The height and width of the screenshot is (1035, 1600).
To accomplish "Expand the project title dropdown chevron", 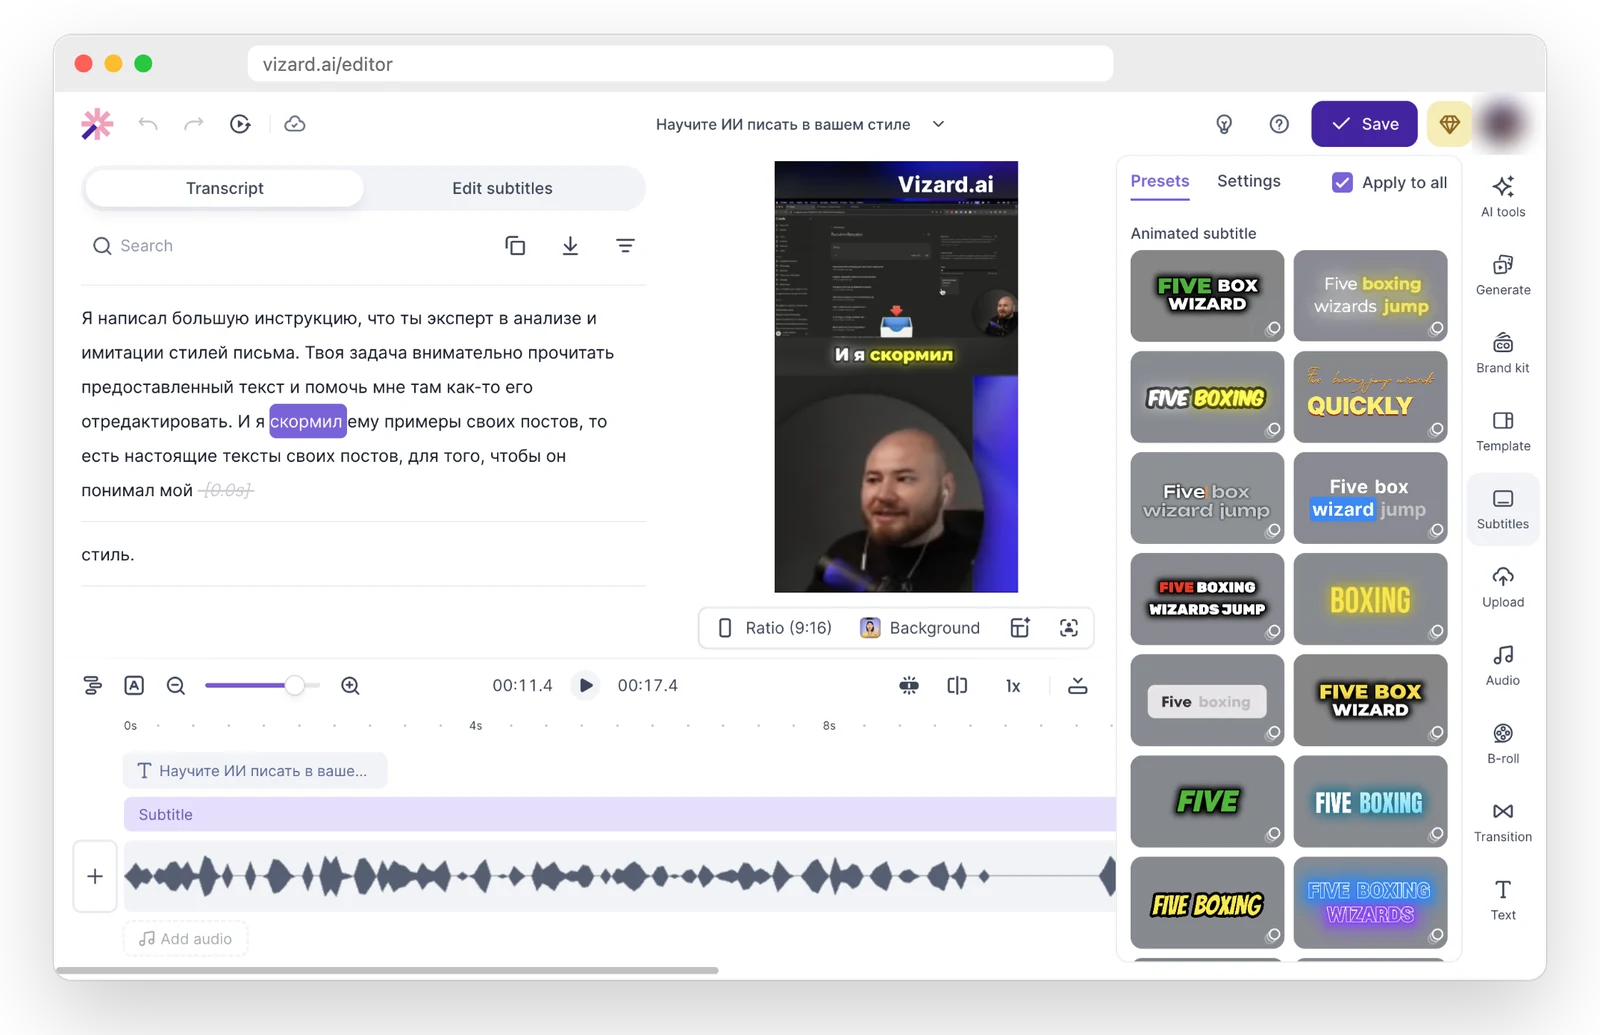I will [938, 124].
